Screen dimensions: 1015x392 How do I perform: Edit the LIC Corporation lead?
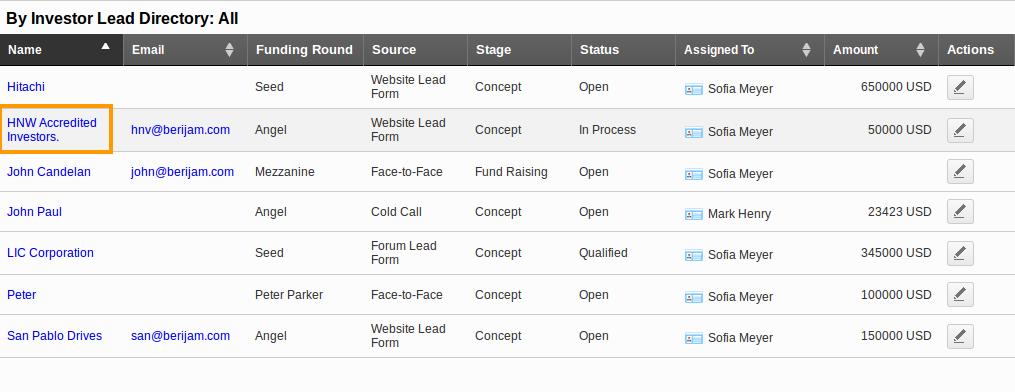[x=960, y=253]
